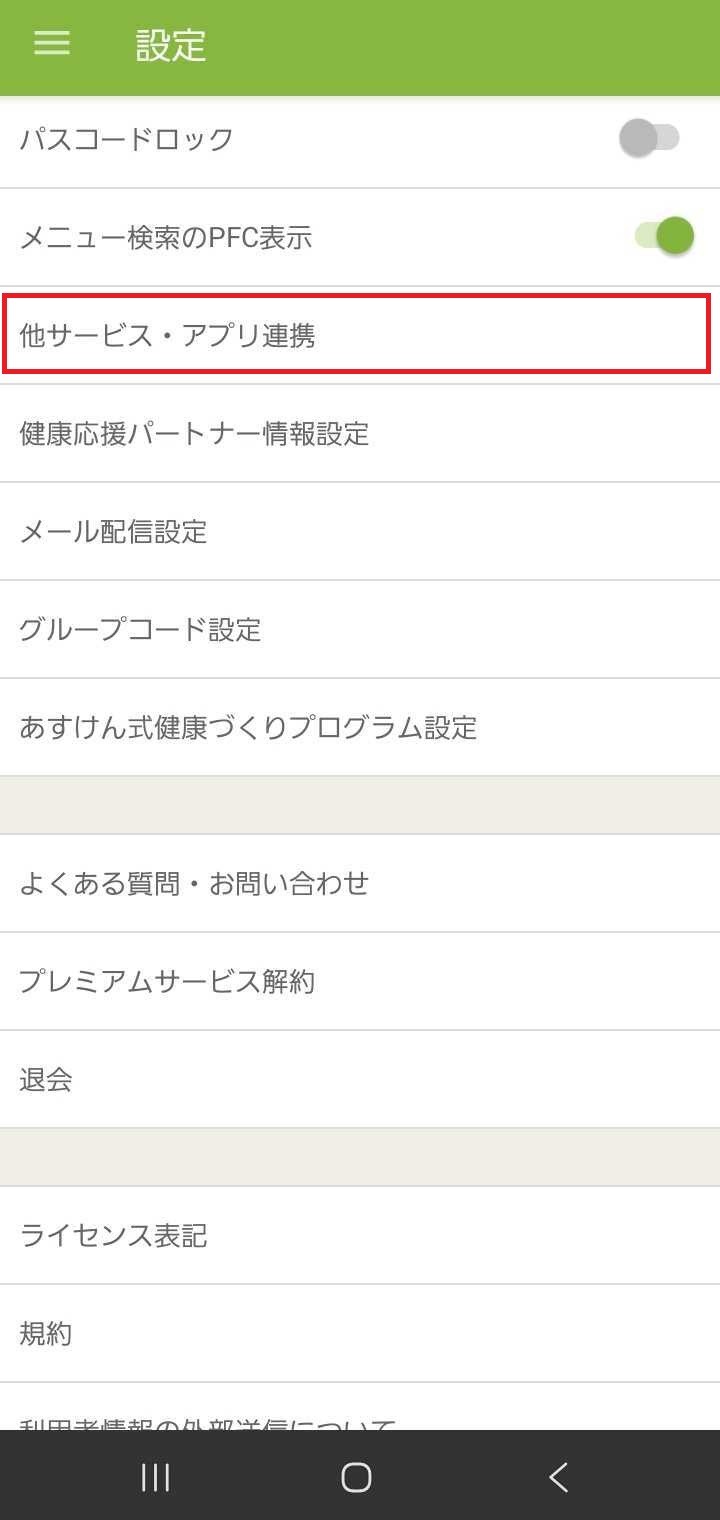Open あすけん式健康づくりプログラム設定
The height and width of the screenshot is (1520, 720).
[360, 727]
